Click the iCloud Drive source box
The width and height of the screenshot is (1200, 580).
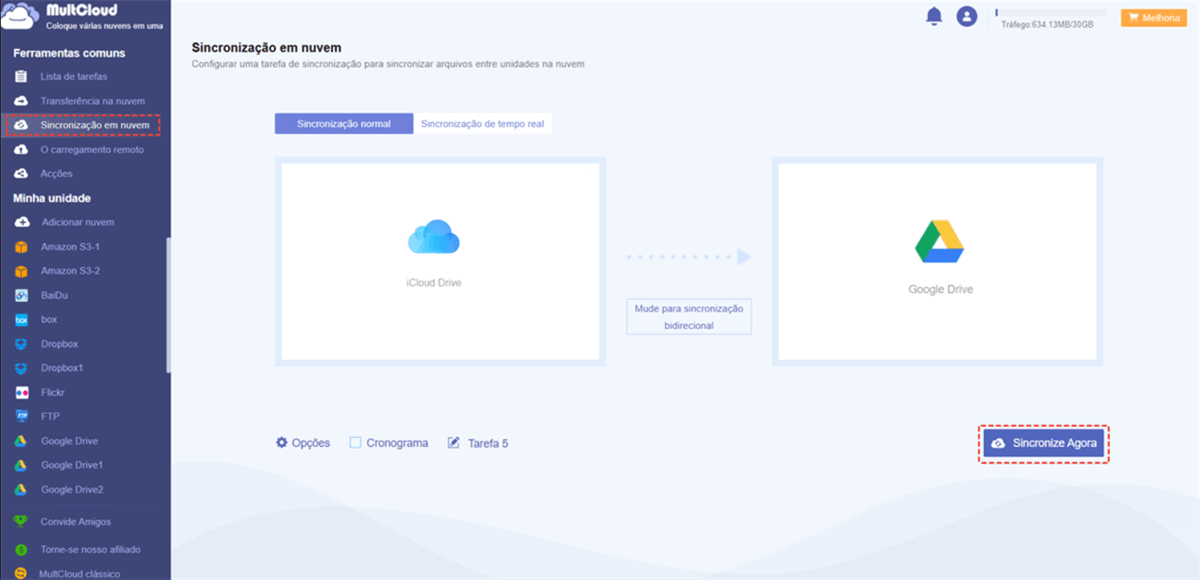(x=440, y=261)
